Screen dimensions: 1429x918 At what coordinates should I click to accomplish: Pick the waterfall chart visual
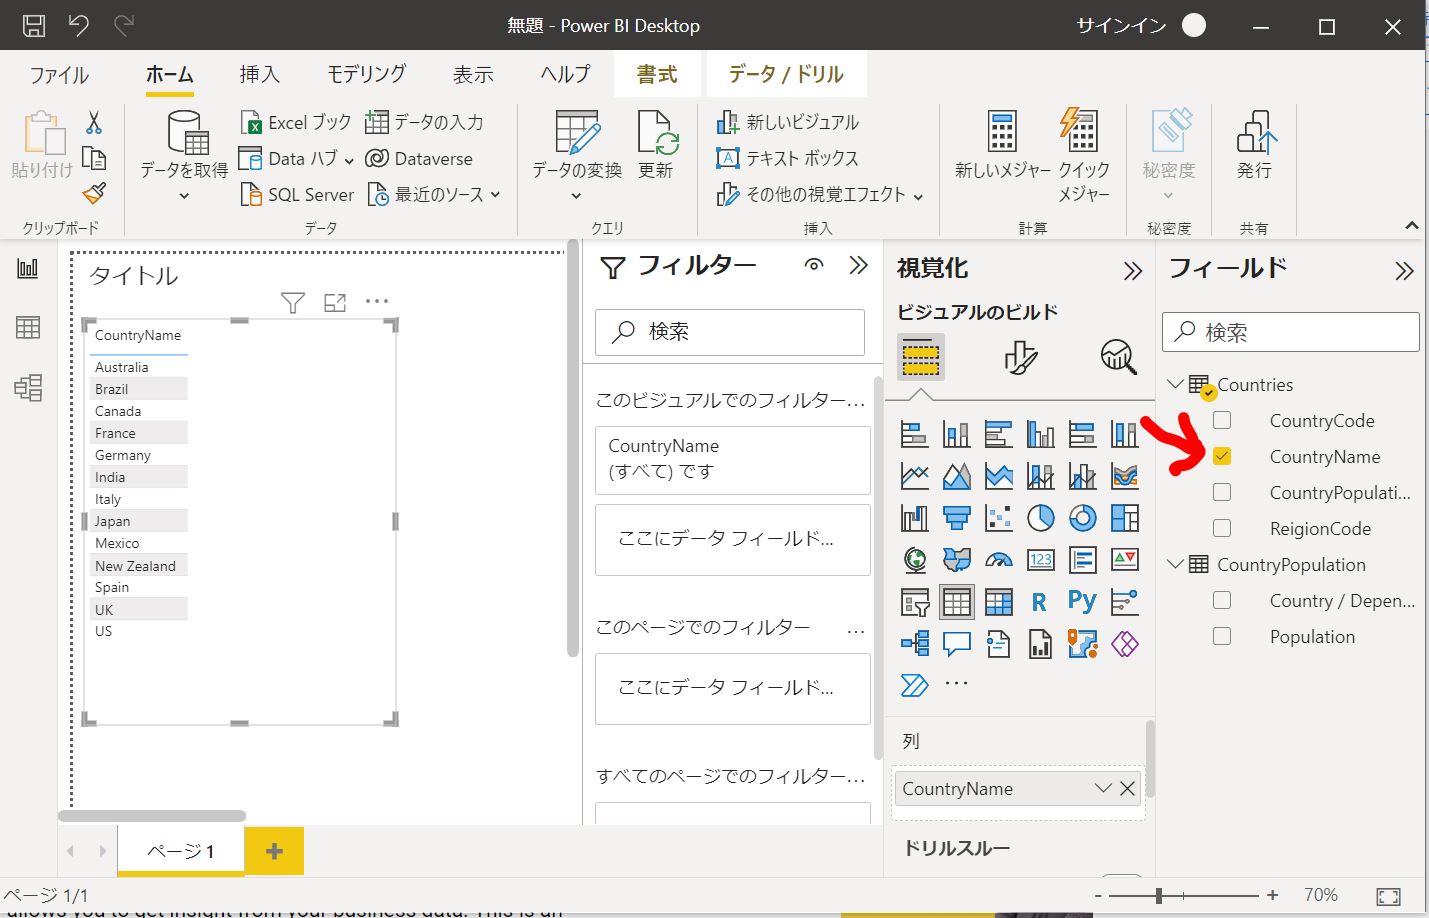tap(914, 518)
